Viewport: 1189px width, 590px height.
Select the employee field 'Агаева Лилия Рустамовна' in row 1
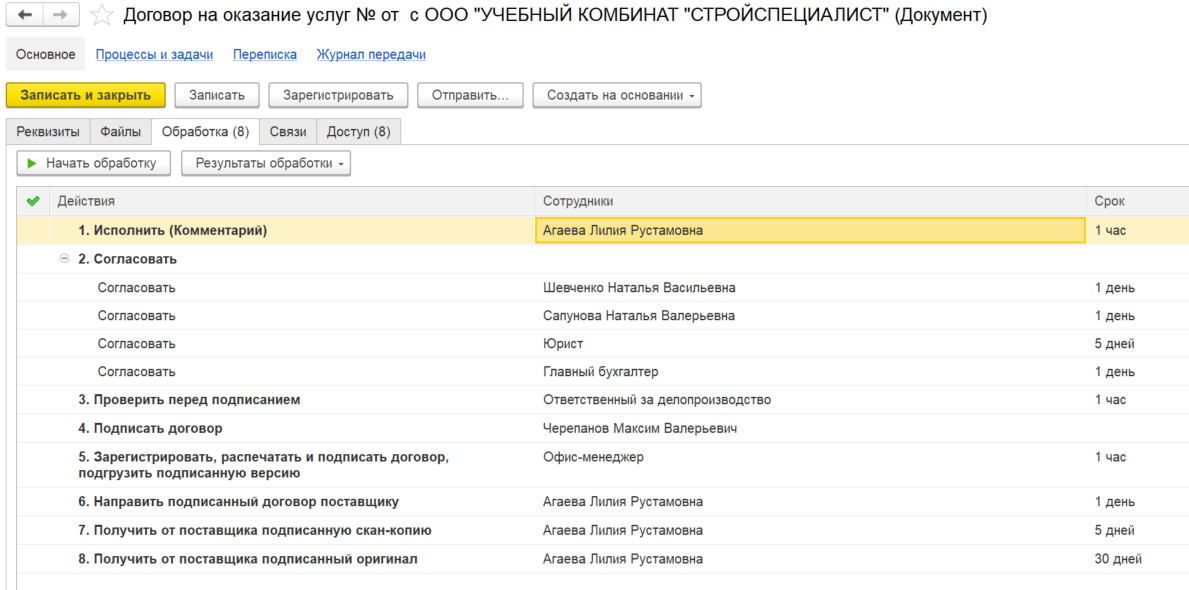tap(810, 231)
